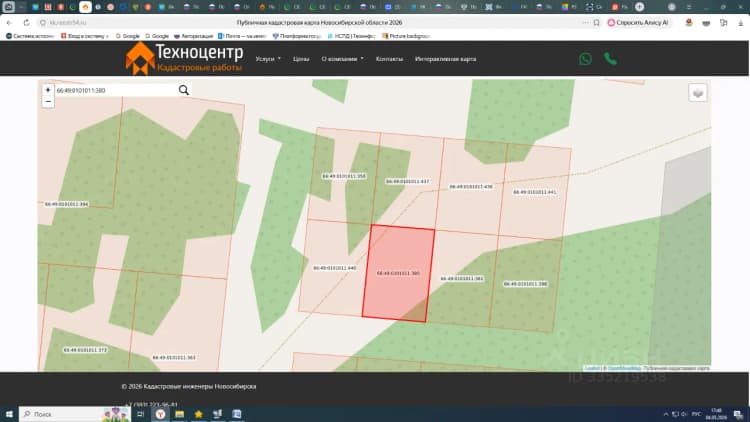Viewport: 750px width, 422px height.
Task: Click the green phone call icon
Action: point(610,58)
